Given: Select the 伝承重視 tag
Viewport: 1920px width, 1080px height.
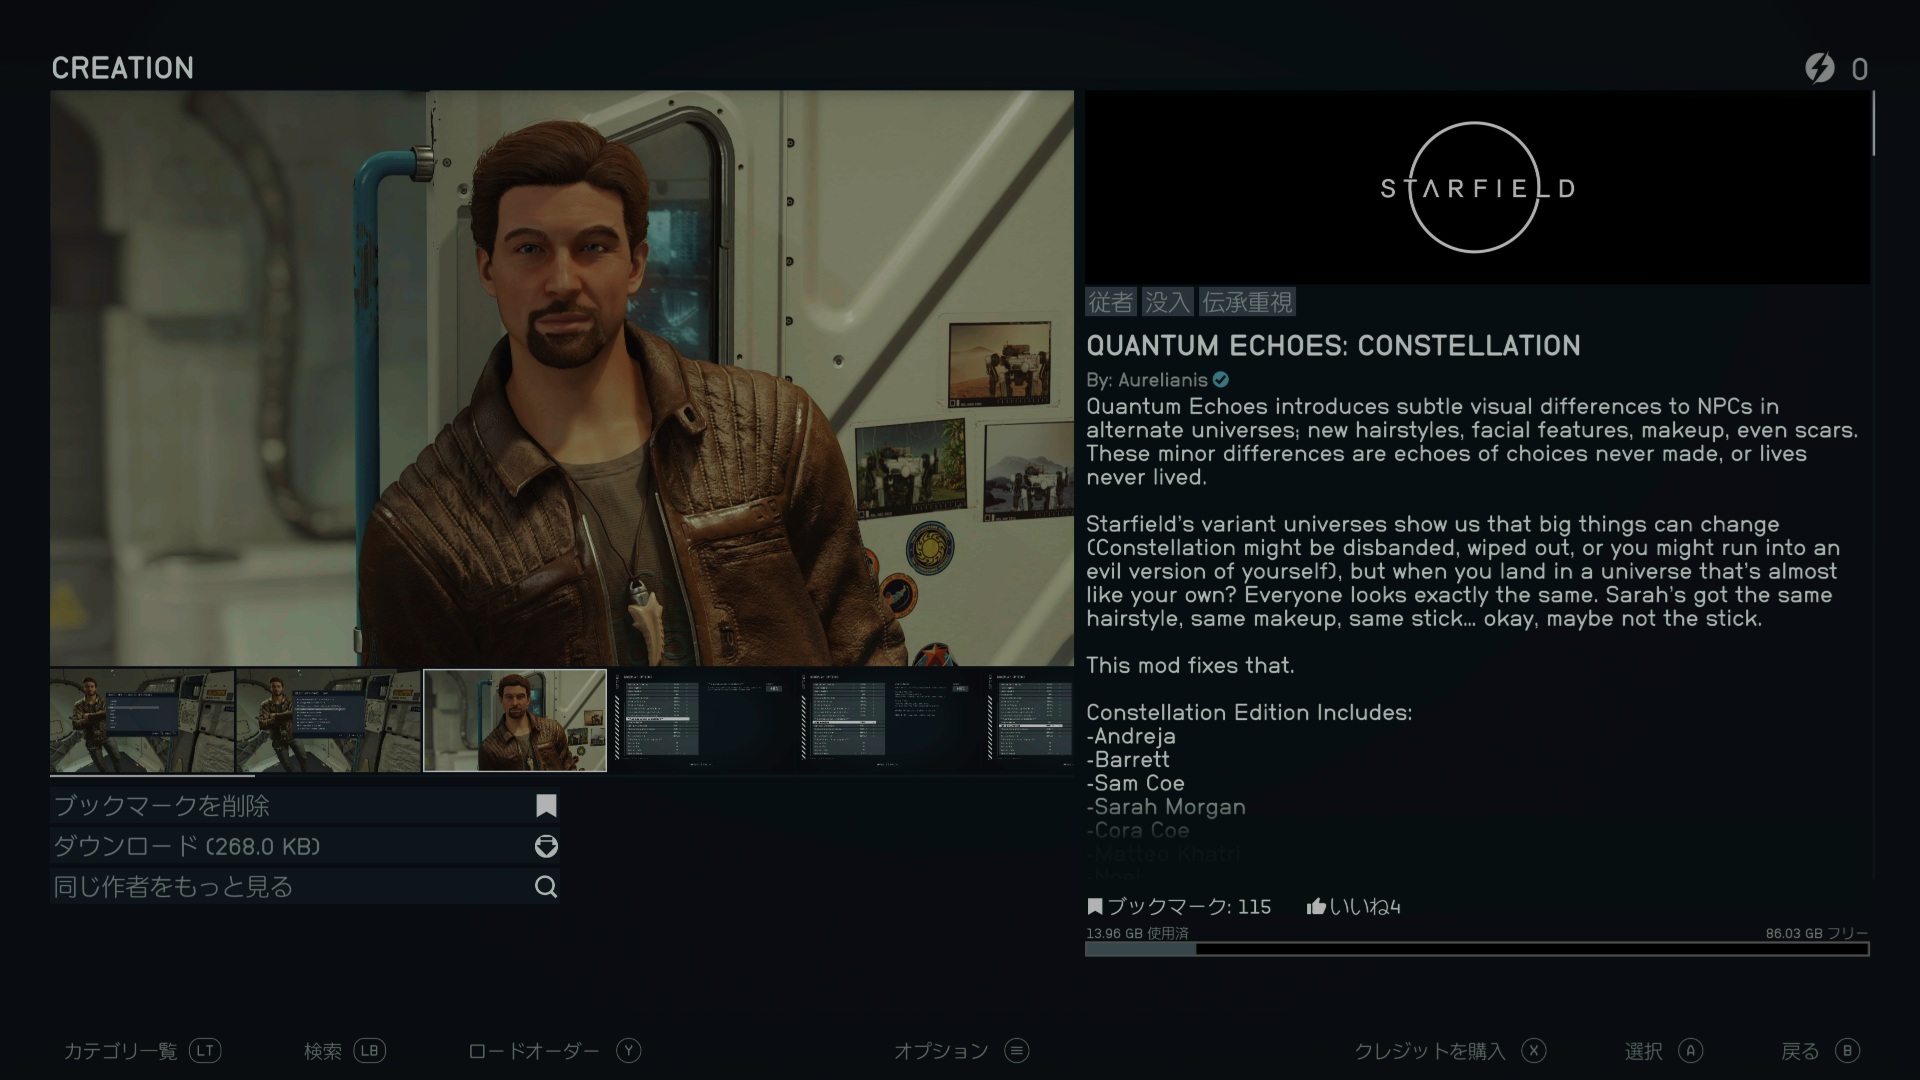Looking at the screenshot, I should pos(1248,302).
